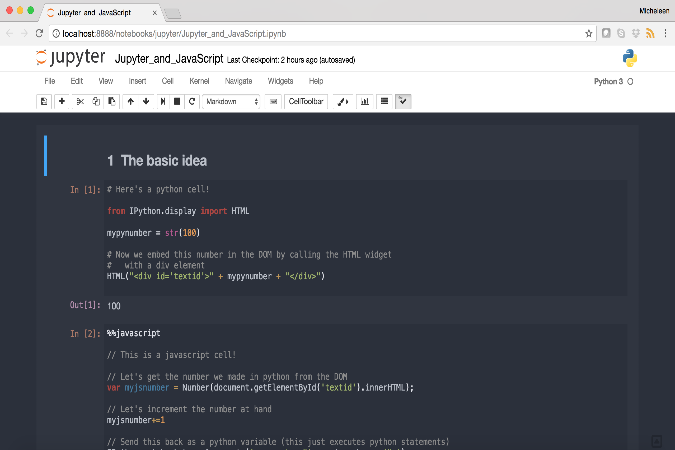Screen dimensions: 675x450
Task: Toggle the list-lines toolbar button
Action: [385, 101]
